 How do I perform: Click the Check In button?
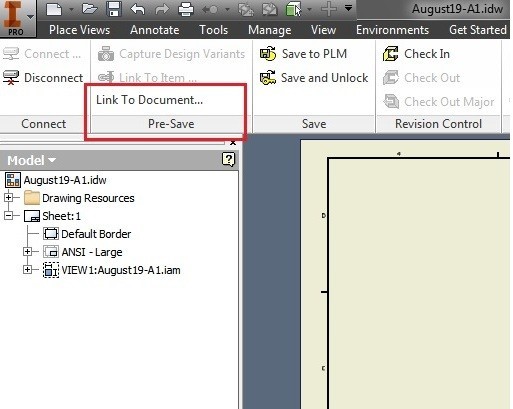tap(416, 54)
